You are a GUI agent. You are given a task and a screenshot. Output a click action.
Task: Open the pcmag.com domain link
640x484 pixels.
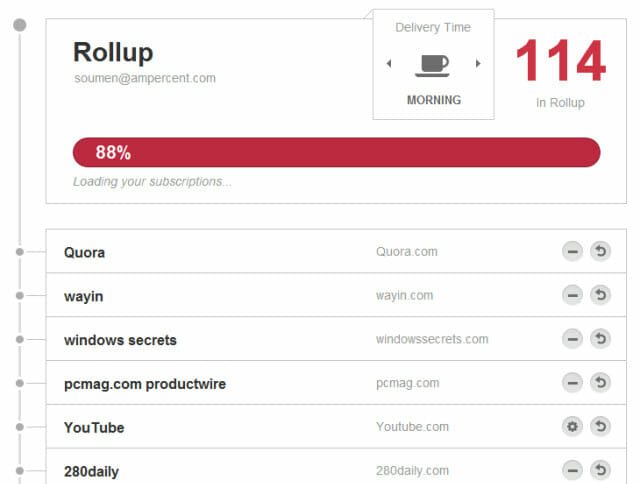click(407, 383)
